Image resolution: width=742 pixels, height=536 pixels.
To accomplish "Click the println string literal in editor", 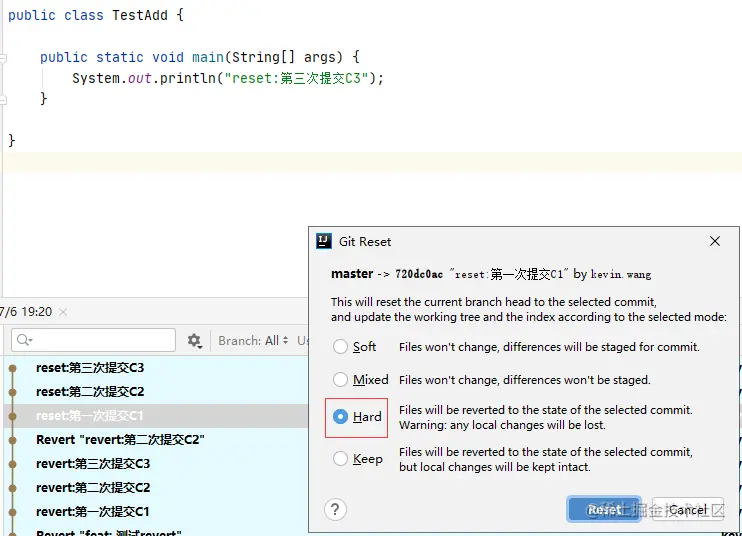I will [296, 78].
